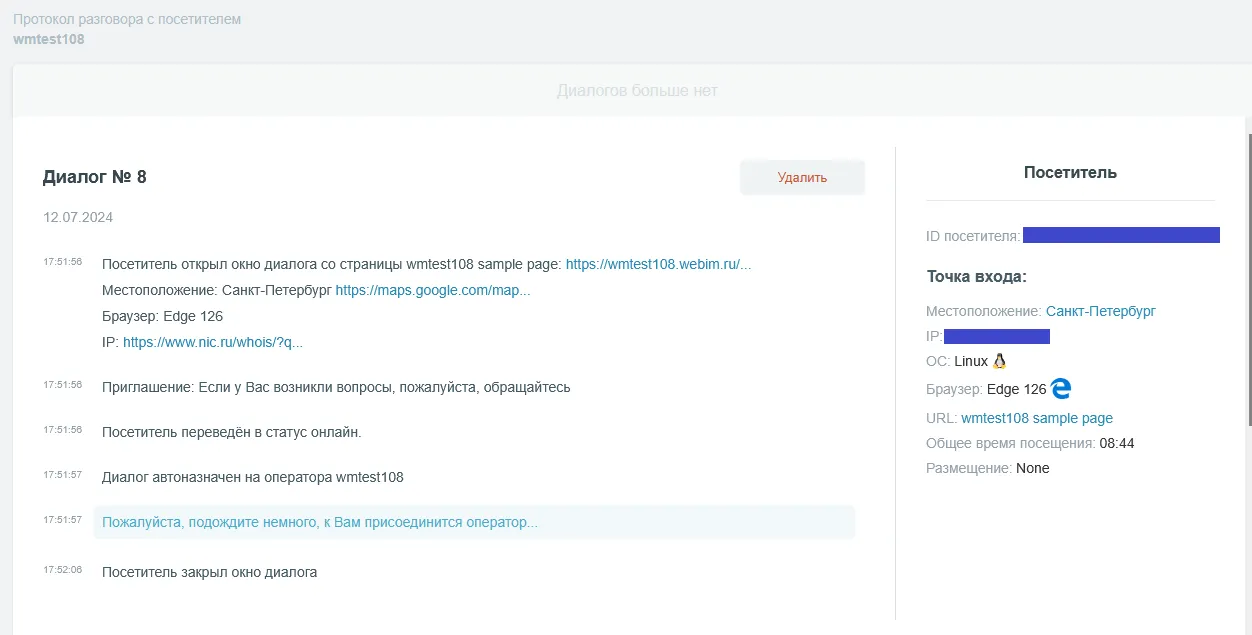Open the nic.ru whois IP link
This screenshot has height=635, width=1252.
[x=212, y=342]
